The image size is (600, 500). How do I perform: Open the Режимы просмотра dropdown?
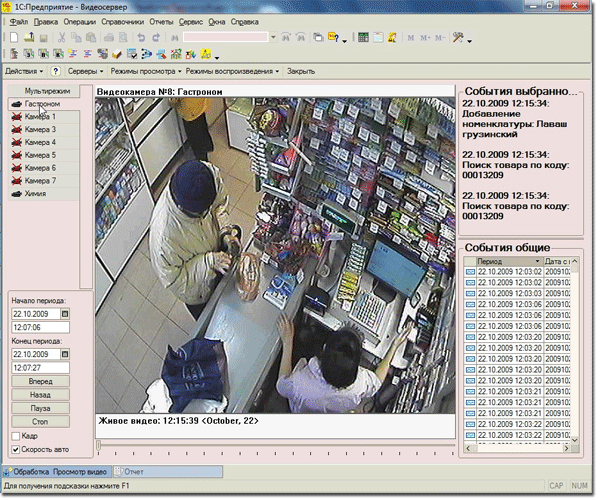(x=148, y=72)
